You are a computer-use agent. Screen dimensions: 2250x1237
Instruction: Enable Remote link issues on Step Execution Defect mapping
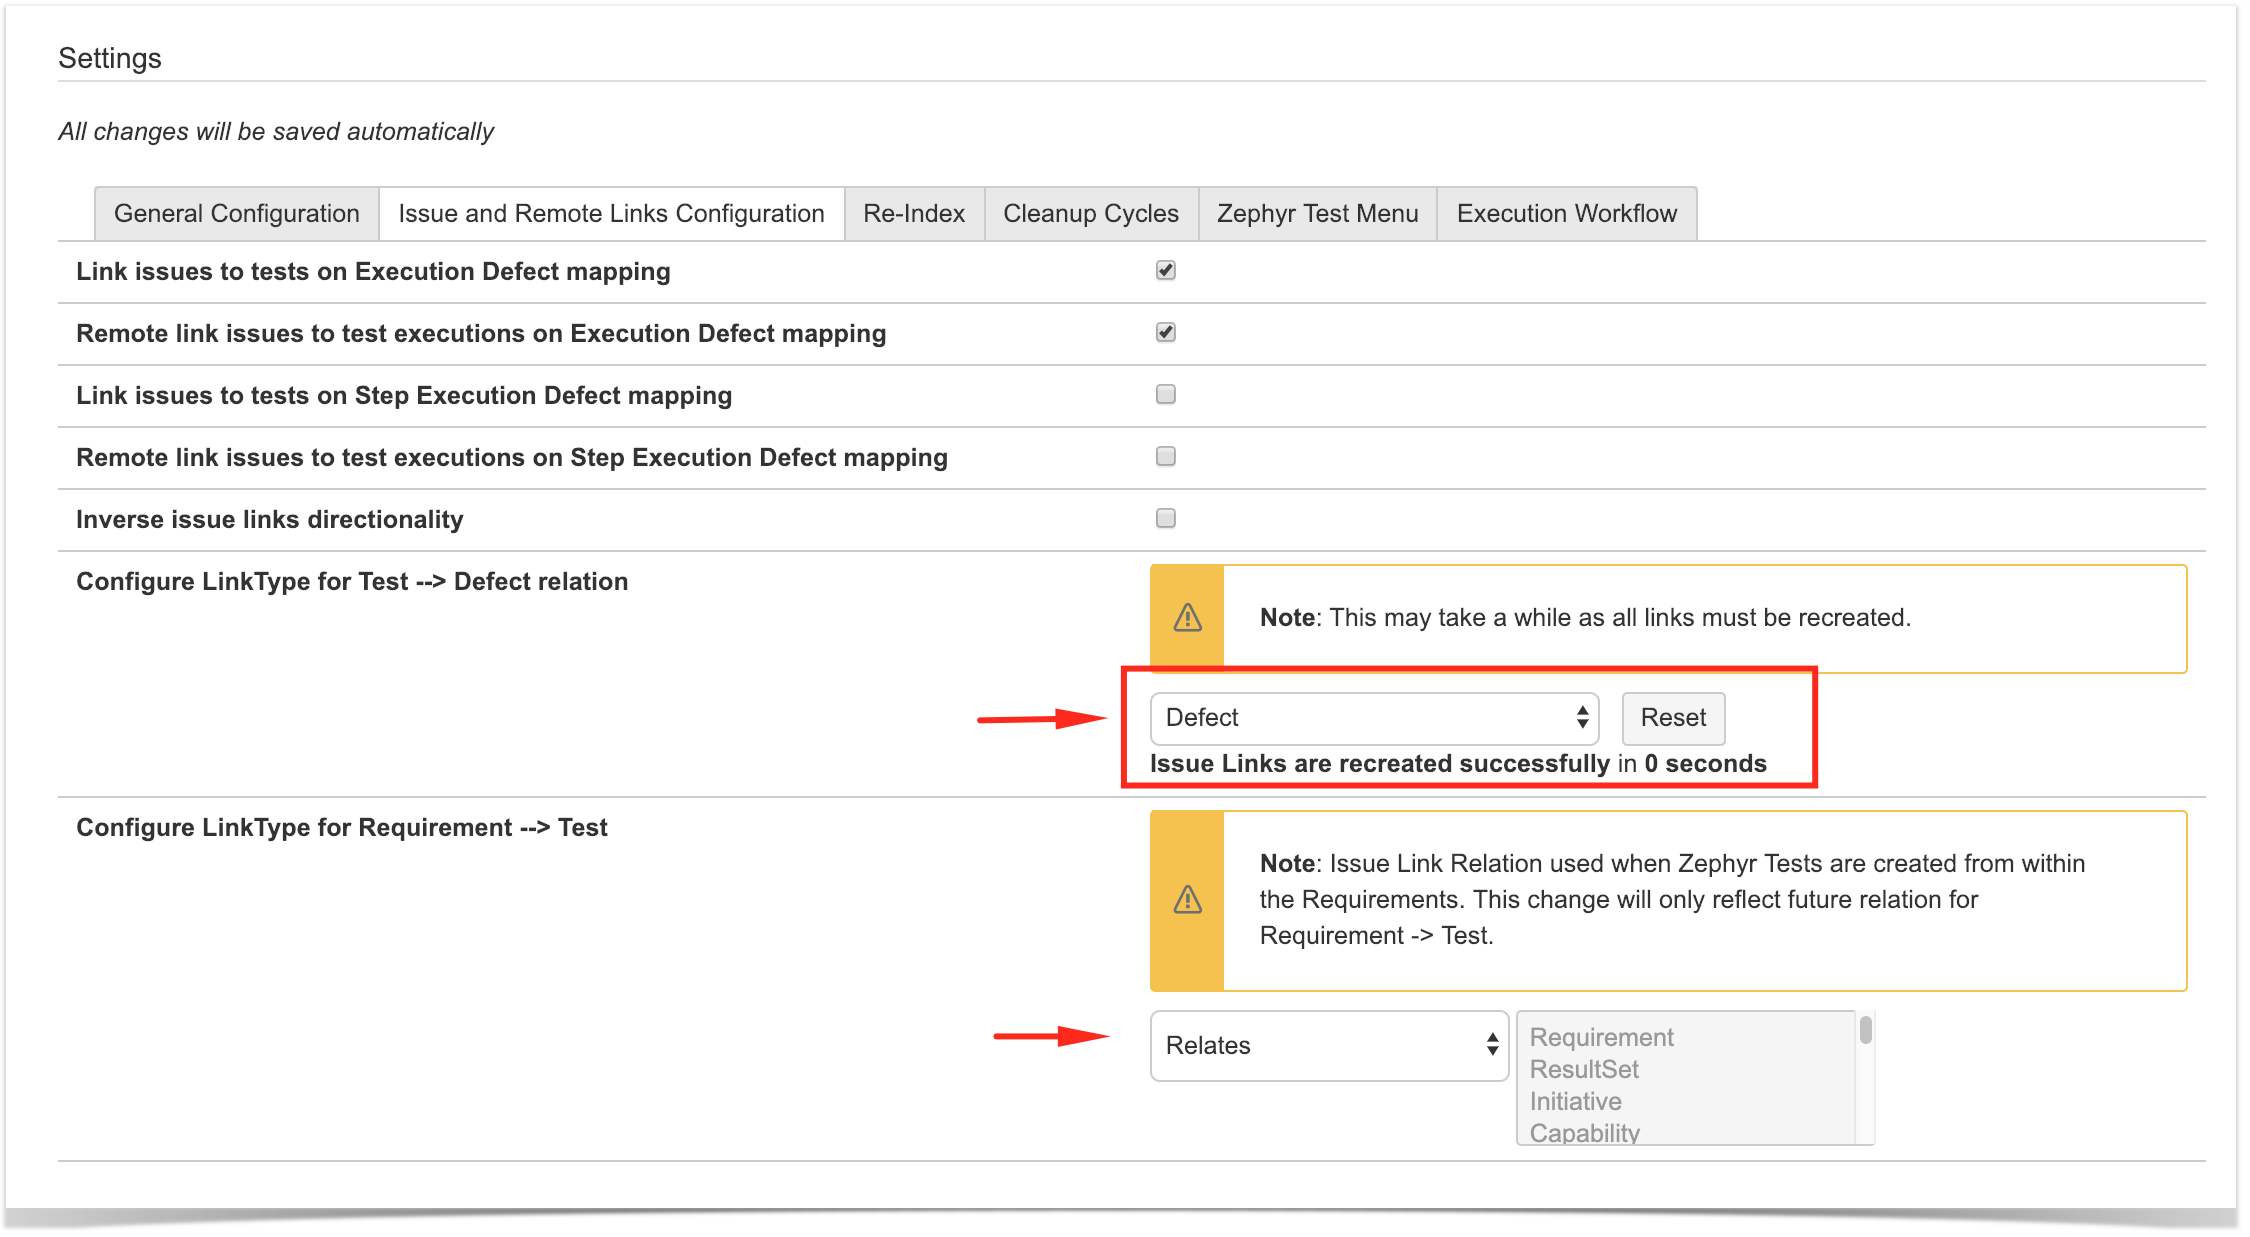point(1166,456)
